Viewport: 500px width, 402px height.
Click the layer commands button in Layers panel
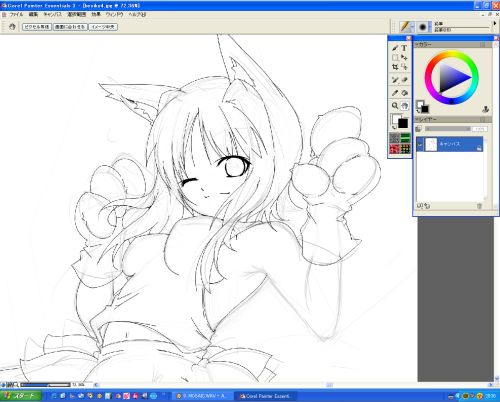[426, 206]
